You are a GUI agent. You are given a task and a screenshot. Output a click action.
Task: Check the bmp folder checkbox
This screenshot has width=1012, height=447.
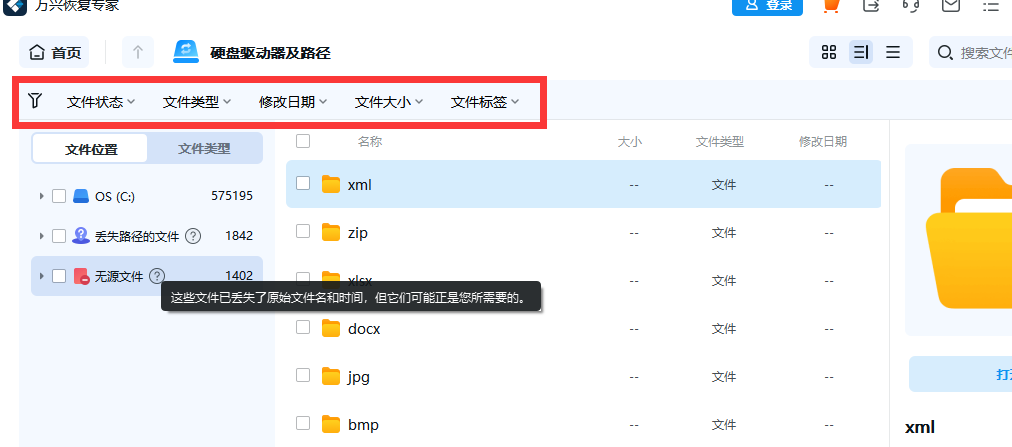pos(303,423)
